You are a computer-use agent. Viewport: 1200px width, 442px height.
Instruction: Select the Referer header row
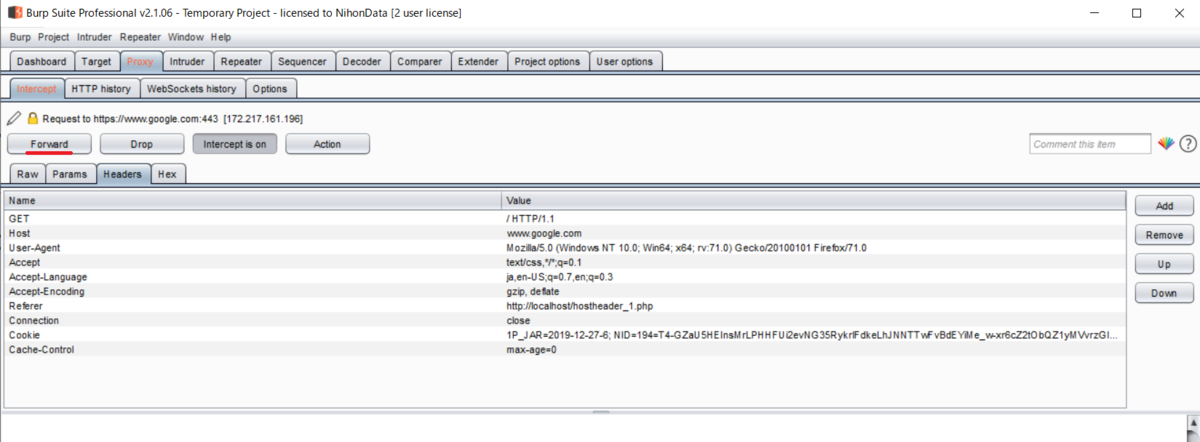coord(565,306)
